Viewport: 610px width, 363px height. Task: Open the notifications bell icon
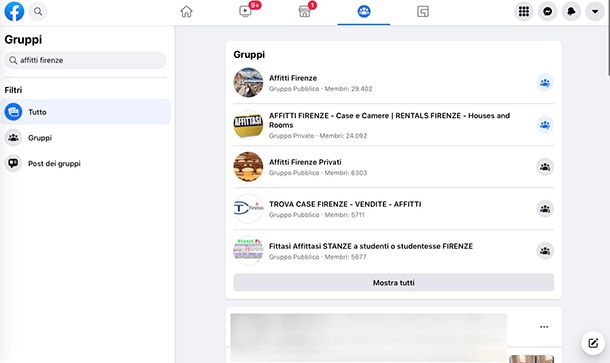571,11
